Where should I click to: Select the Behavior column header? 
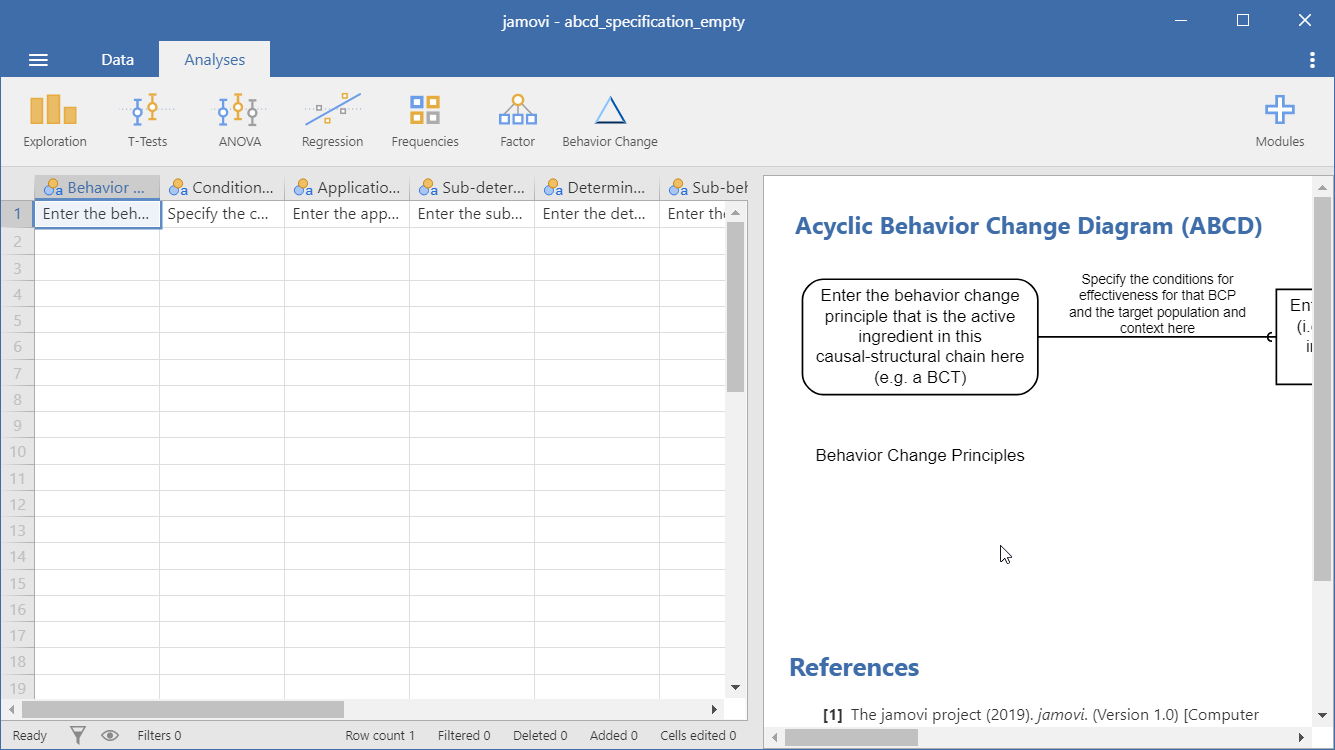97,187
